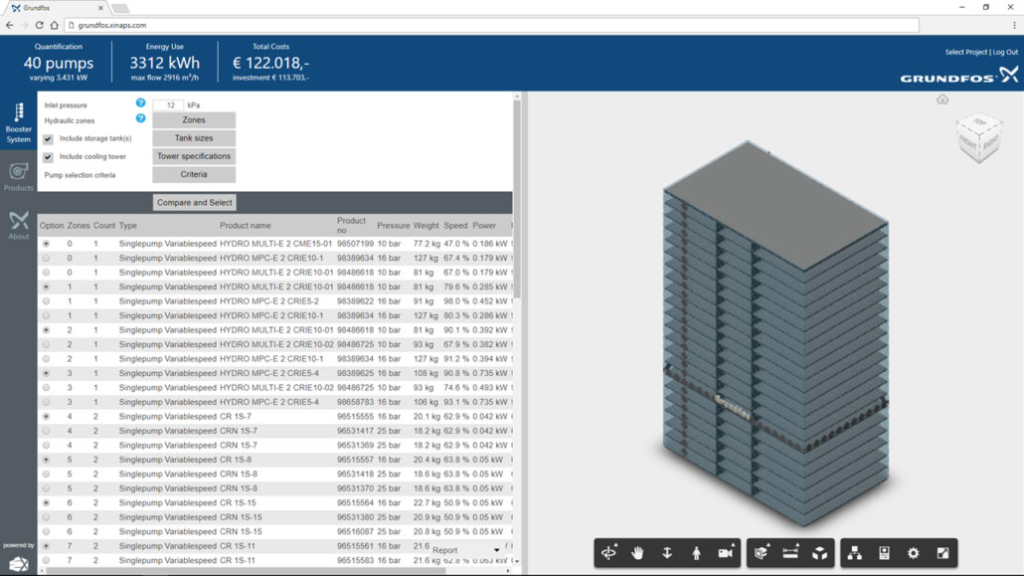
Task: Toggle viewer full screen mode
Action: pyautogui.click(x=942, y=552)
